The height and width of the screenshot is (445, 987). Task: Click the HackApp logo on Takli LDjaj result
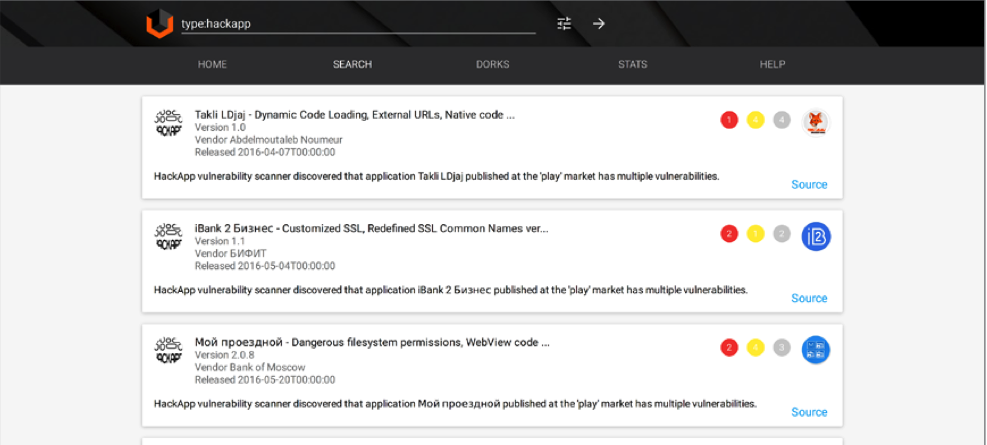pyautogui.click(x=169, y=123)
